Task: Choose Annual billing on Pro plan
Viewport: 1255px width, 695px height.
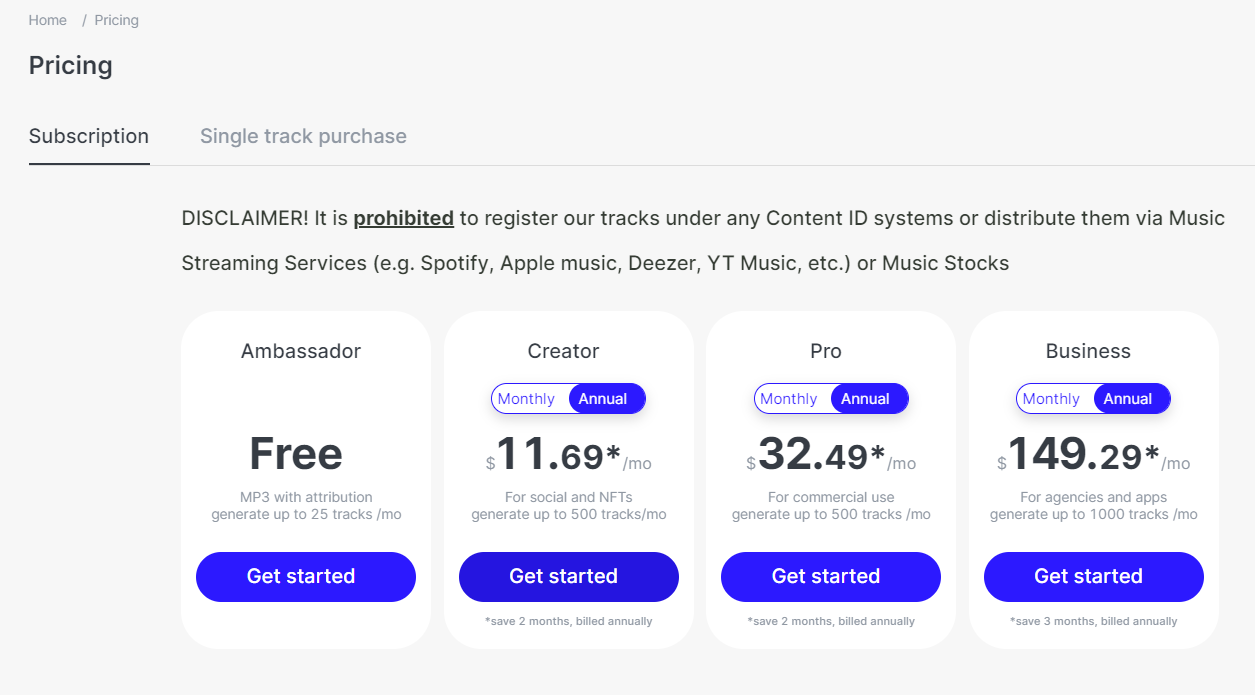Action: [x=865, y=399]
